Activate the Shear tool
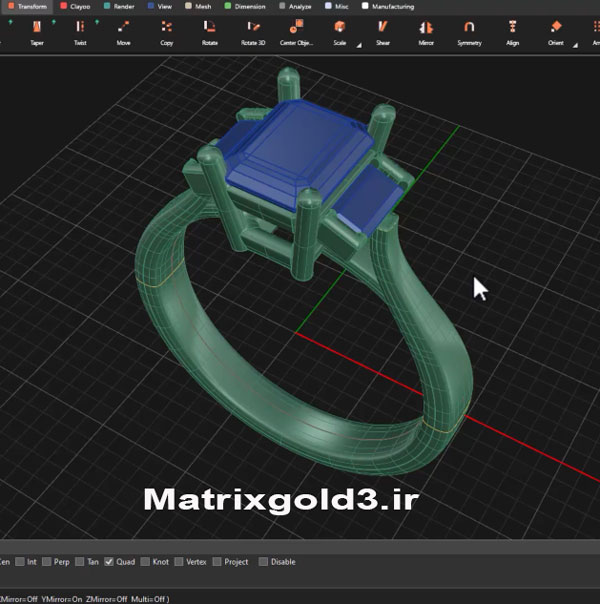This screenshot has height=604, width=600. 383,33
